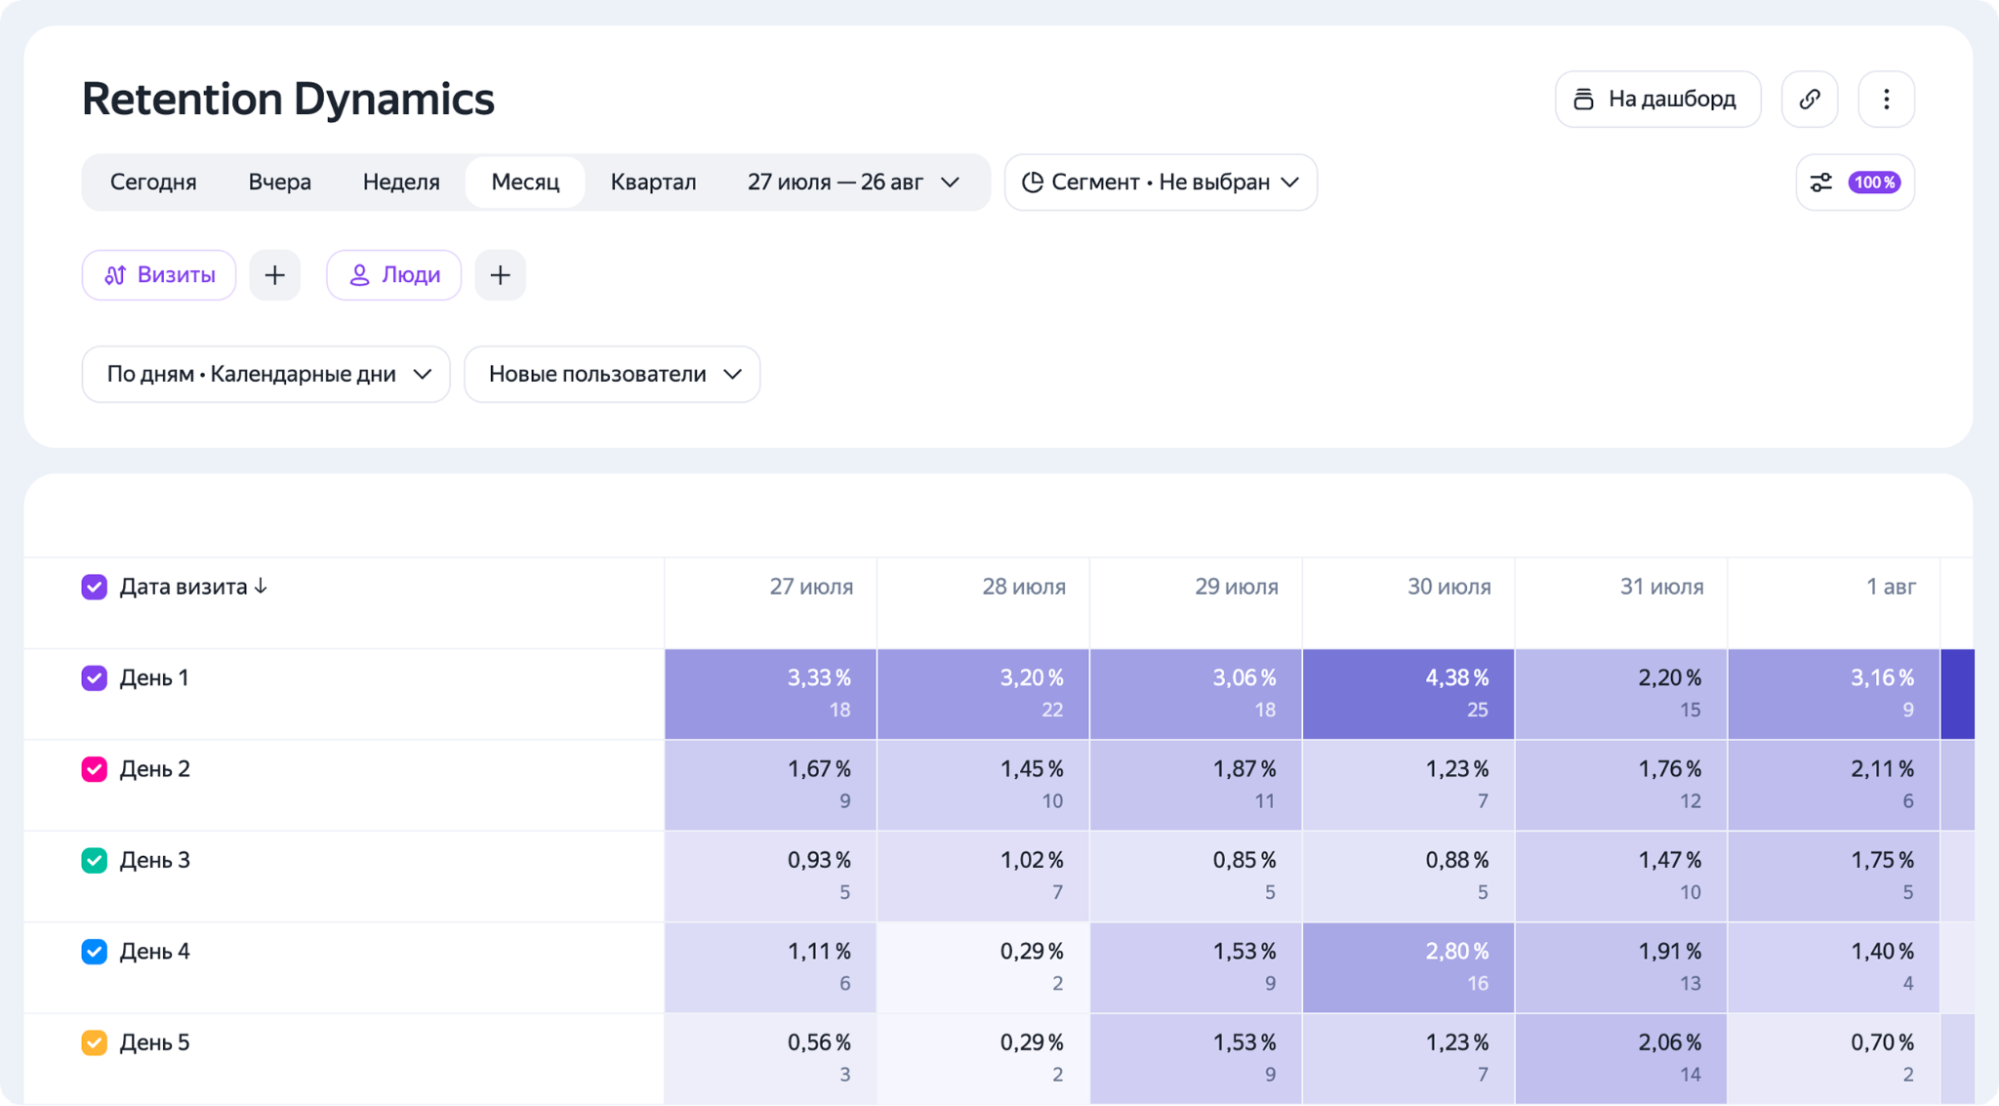Image resolution: width=1999 pixels, height=1106 pixels.
Task: Switch to the Квартал period tab
Action: tap(653, 182)
